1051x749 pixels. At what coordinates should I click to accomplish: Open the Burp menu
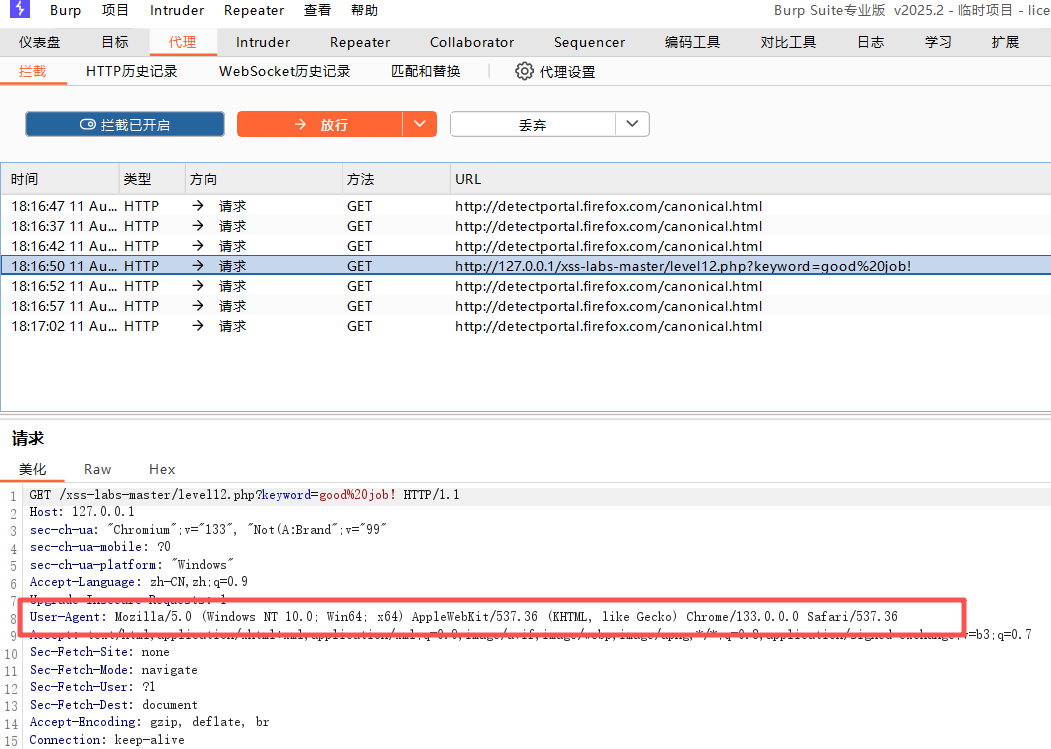coord(66,10)
